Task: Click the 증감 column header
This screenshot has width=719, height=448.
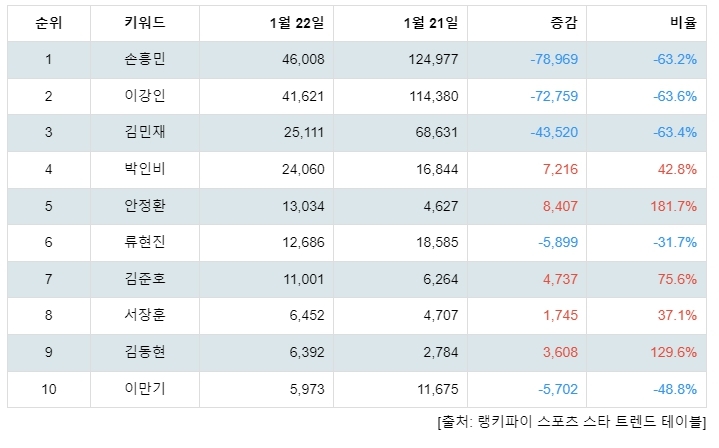Action: [x=564, y=22]
